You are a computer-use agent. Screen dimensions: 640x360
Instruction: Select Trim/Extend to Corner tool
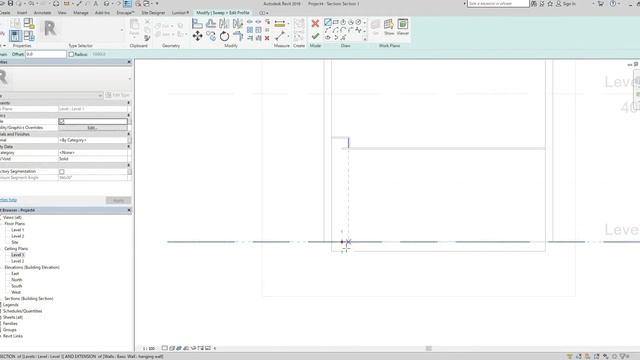click(238, 36)
